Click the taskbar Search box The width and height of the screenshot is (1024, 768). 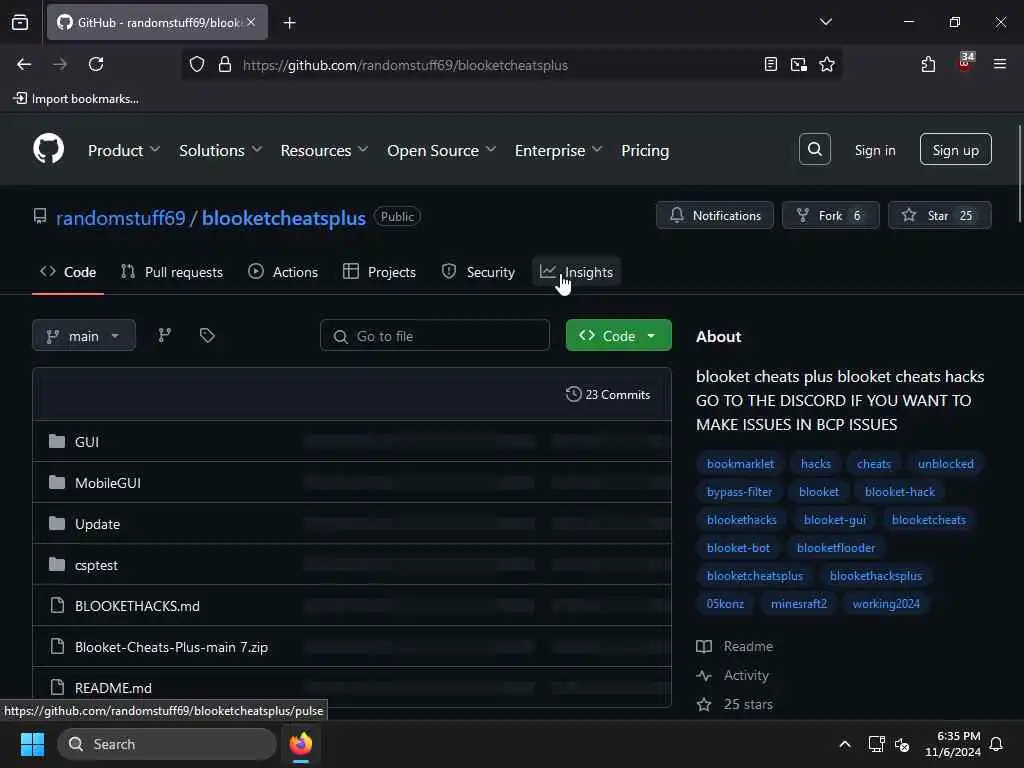(x=167, y=744)
